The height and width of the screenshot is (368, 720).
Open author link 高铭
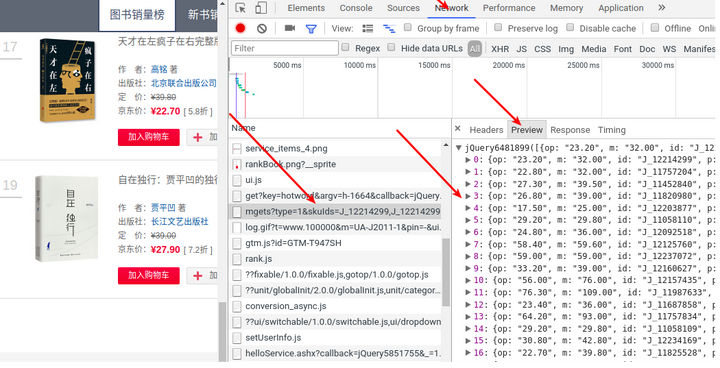159,69
